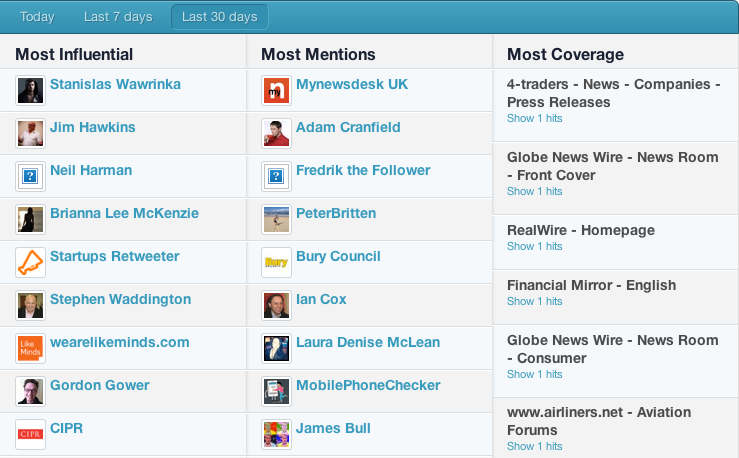Show 1 hits for RealWire Homepage
Screen dimensions: 739x458
[x=534, y=246]
